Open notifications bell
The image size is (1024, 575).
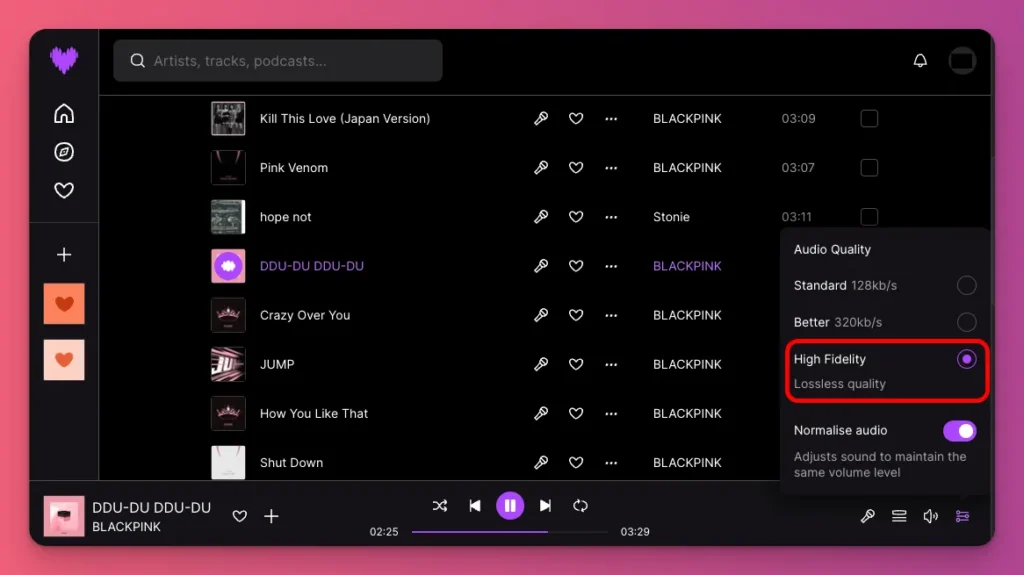pyautogui.click(x=920, y=61)
